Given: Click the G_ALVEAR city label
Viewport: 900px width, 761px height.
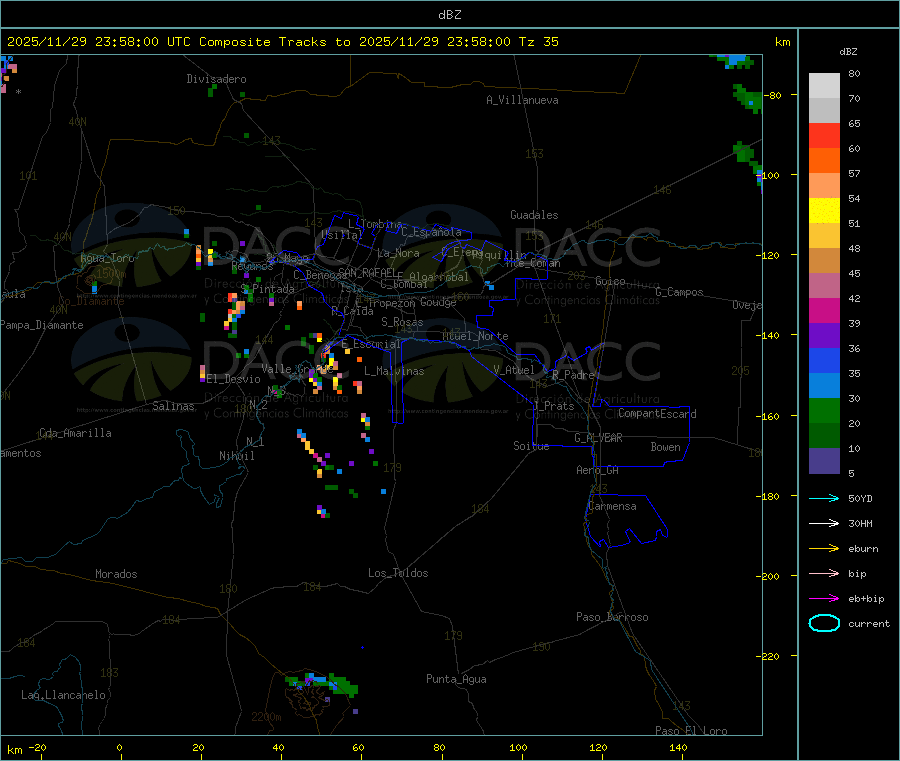Looking at the screenshot, I should [598, 438].
